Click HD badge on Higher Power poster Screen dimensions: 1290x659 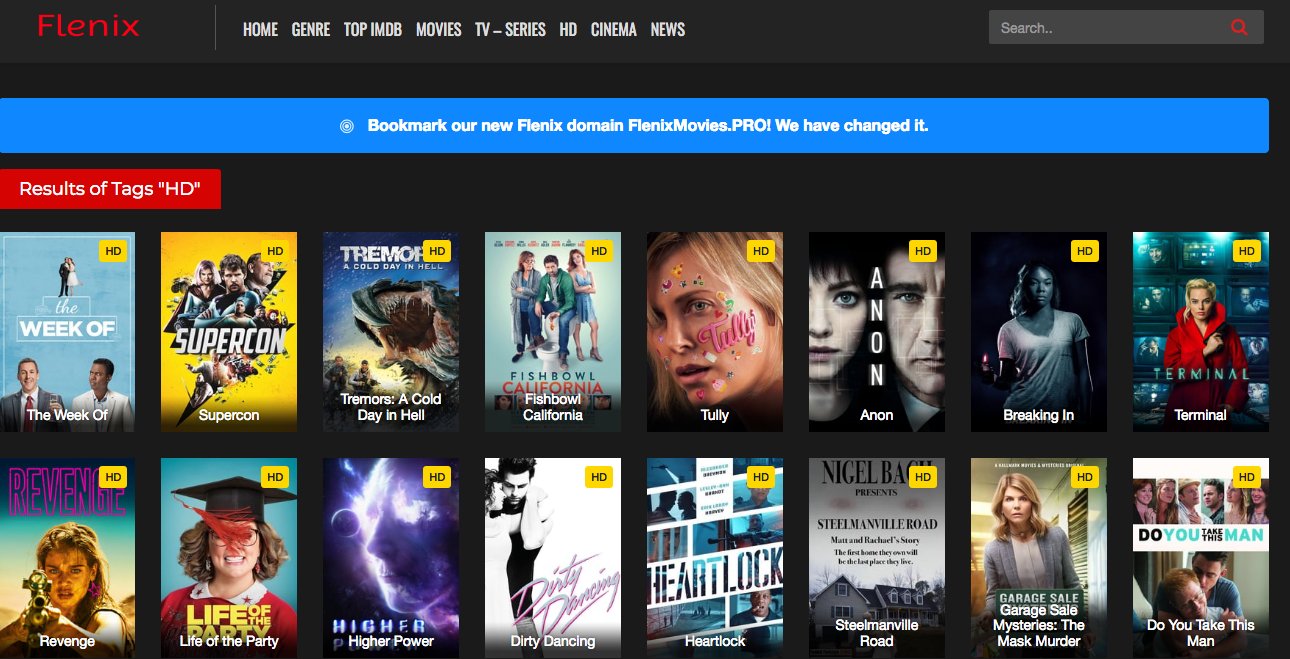click(437, 477)
